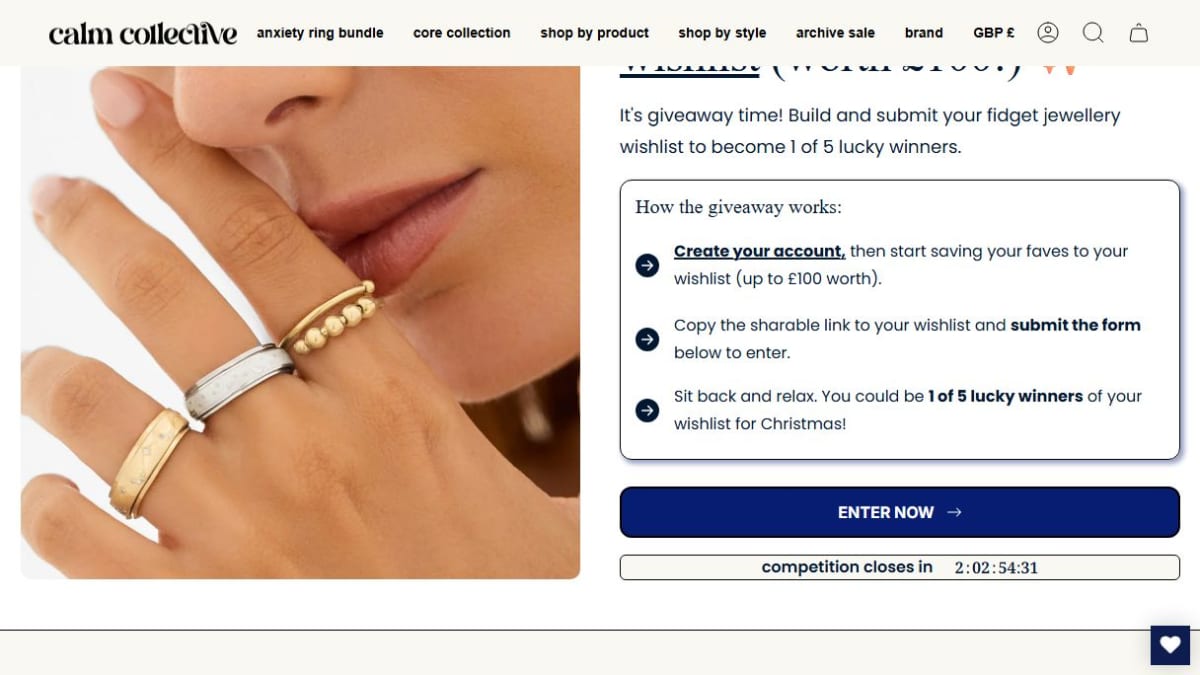The image size is (1200, 675).
Task: Click the arrow bullet beside Sit back and relax
Action: click(x=647, y=410)
